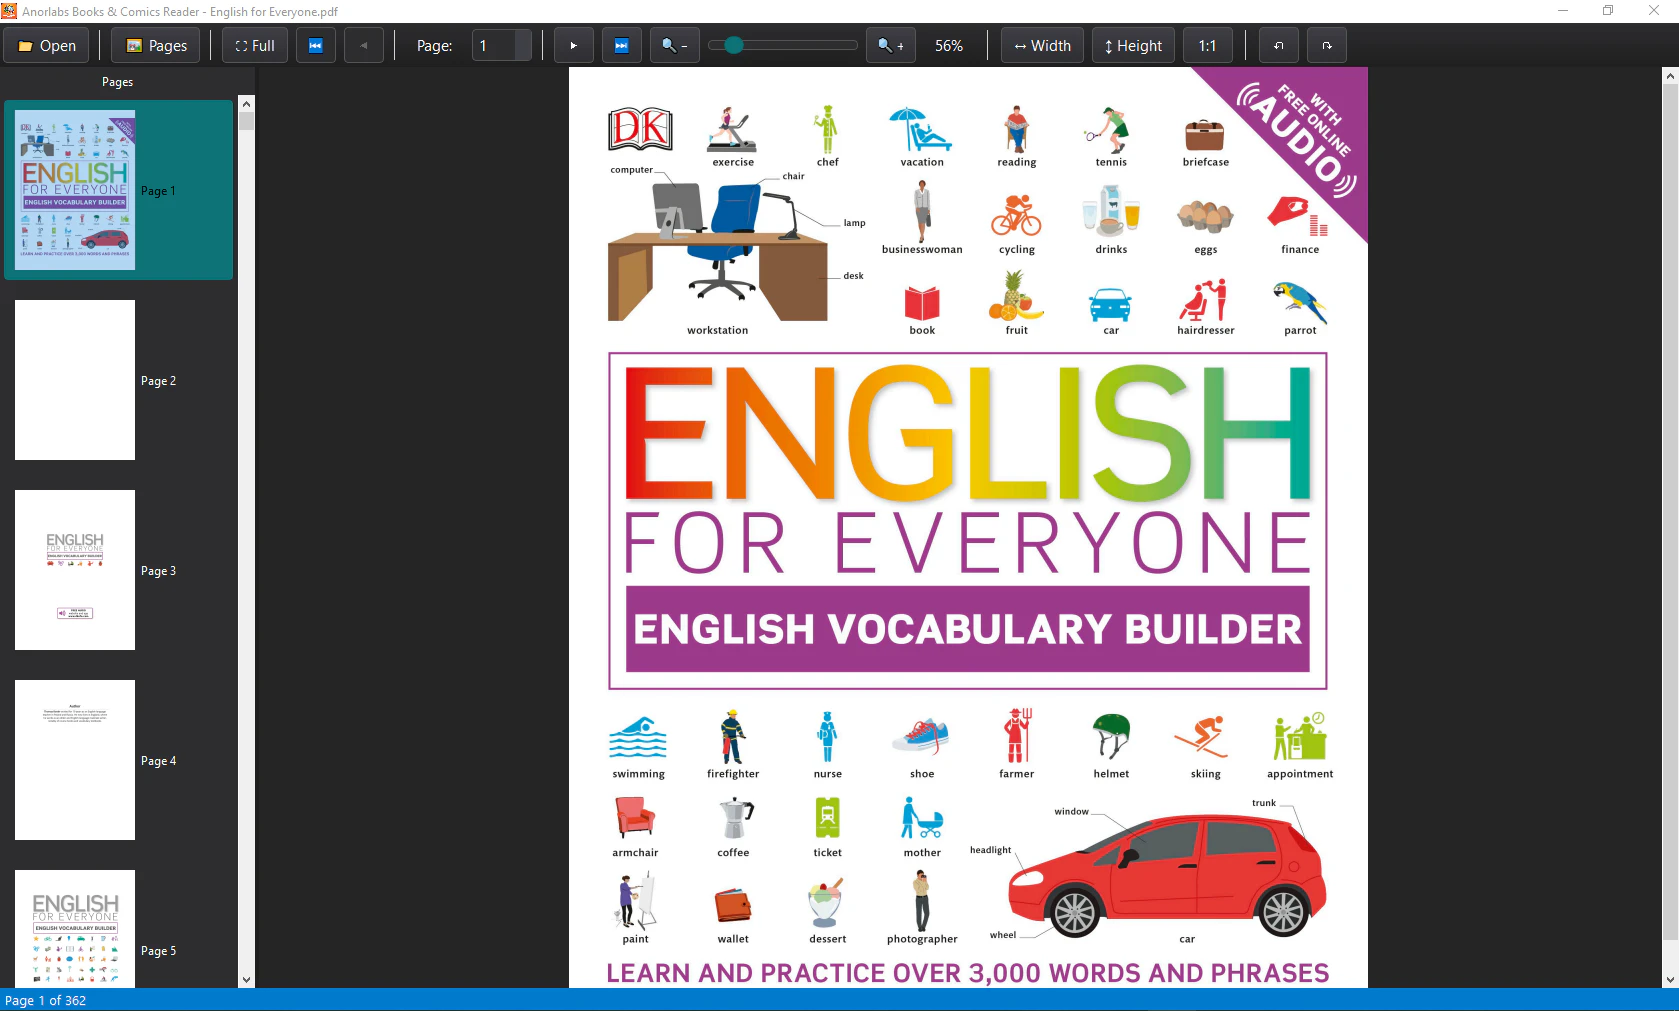Select the Page 2 thumbnail

75,380
